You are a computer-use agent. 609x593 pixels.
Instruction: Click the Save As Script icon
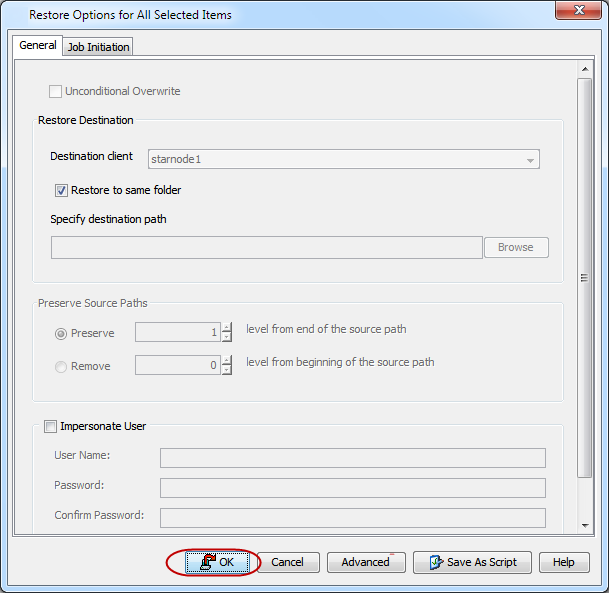coord(435,562)
